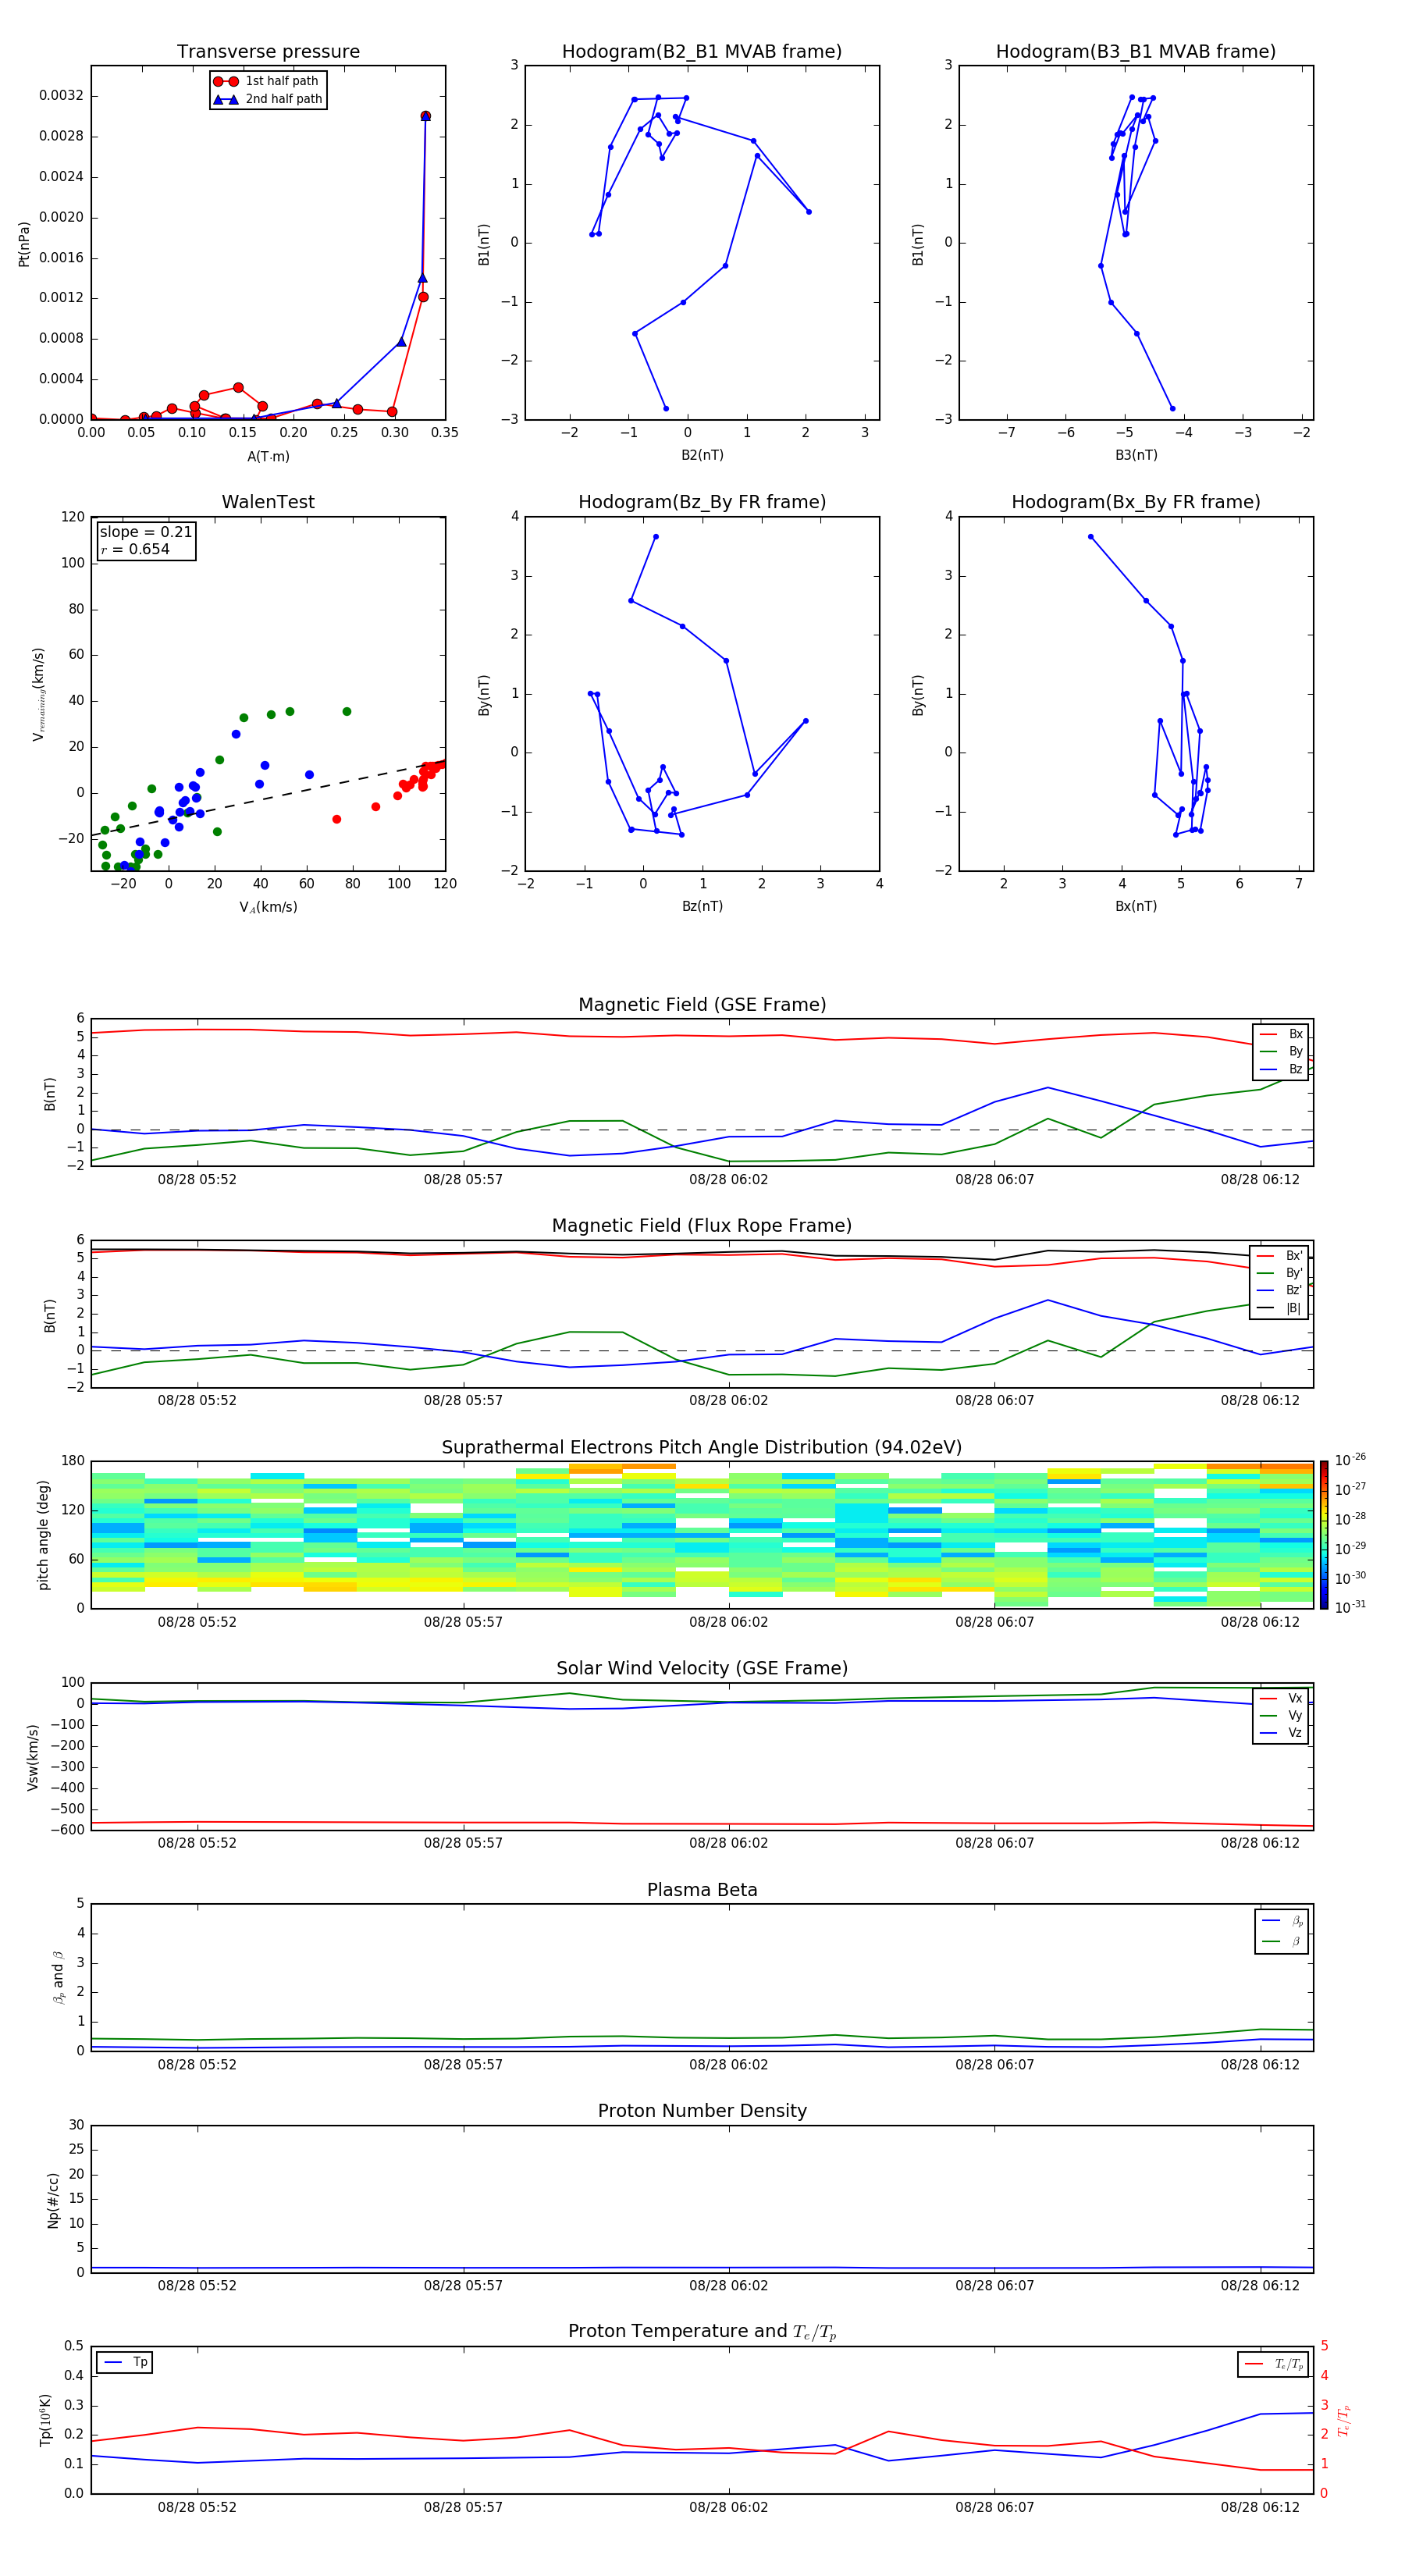The width and height of the screenshot is (1405, 2576).
Task: Click the 'Magnetic Field (GSE Frame)' title
Action: point(702,1005)
